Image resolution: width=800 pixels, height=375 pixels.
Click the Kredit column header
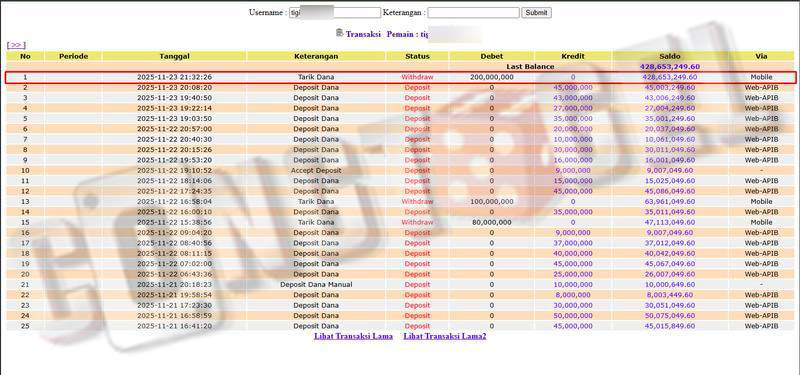coord(573,57)
